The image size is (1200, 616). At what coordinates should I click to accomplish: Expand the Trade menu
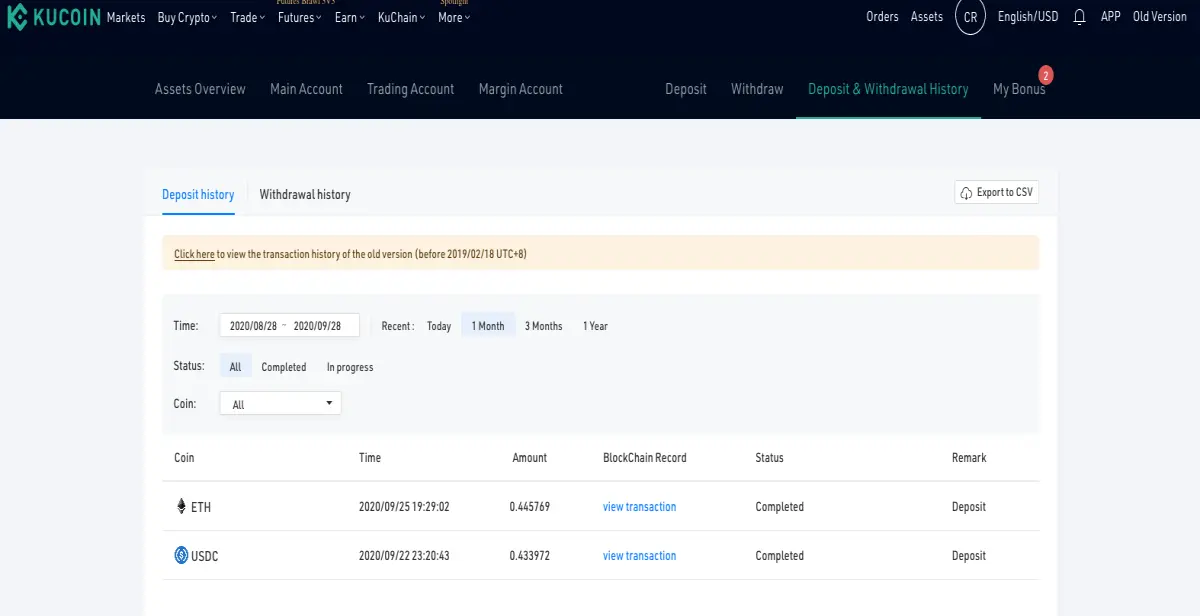pos(247,17)
